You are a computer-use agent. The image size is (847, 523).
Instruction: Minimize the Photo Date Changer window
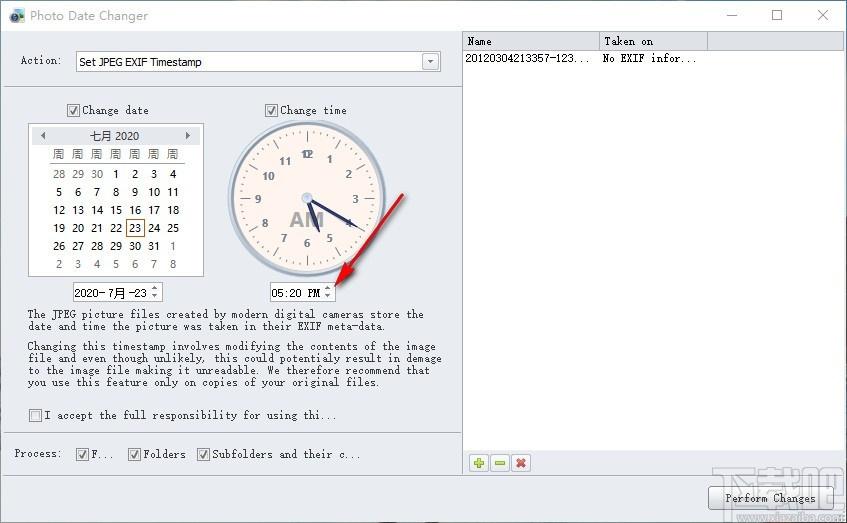point(732,15)
